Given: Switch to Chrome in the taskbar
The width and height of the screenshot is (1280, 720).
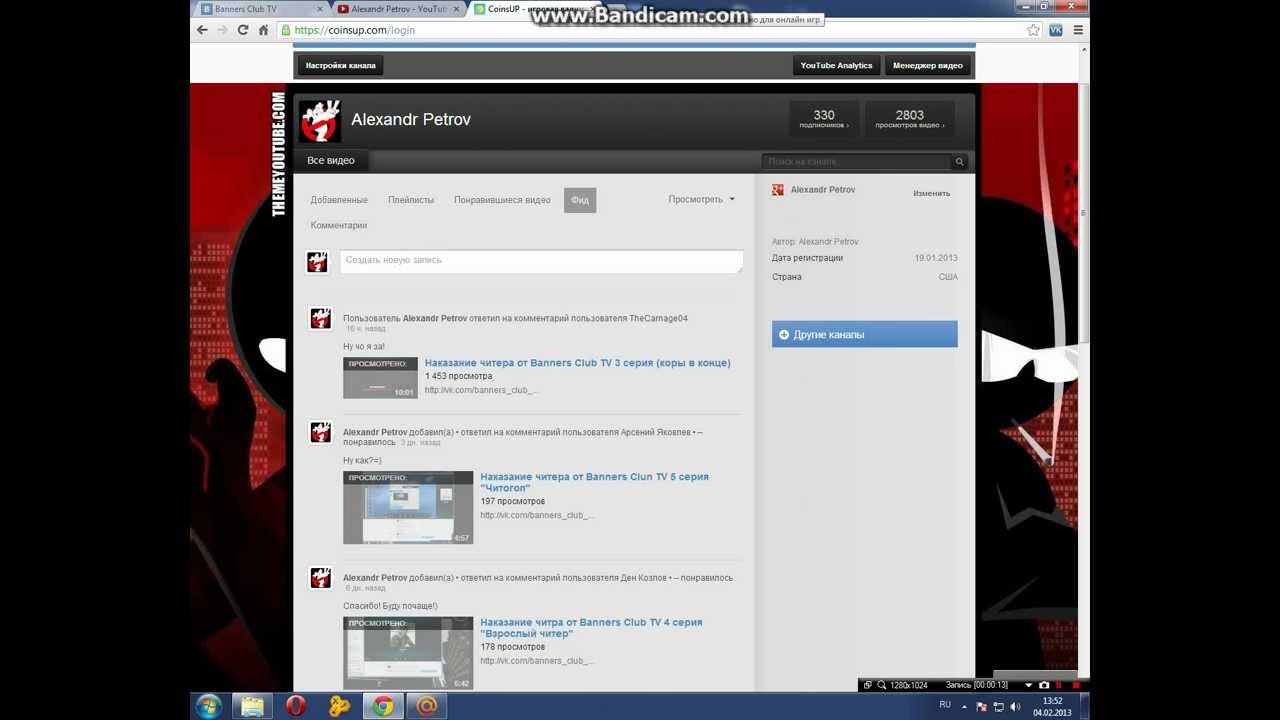Looking at the screenshot, I should (x=383, y=706).
